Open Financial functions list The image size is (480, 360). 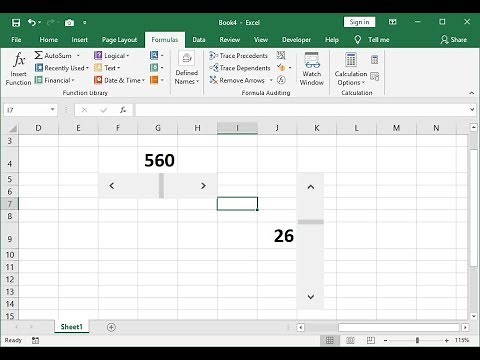click(55, 80)
